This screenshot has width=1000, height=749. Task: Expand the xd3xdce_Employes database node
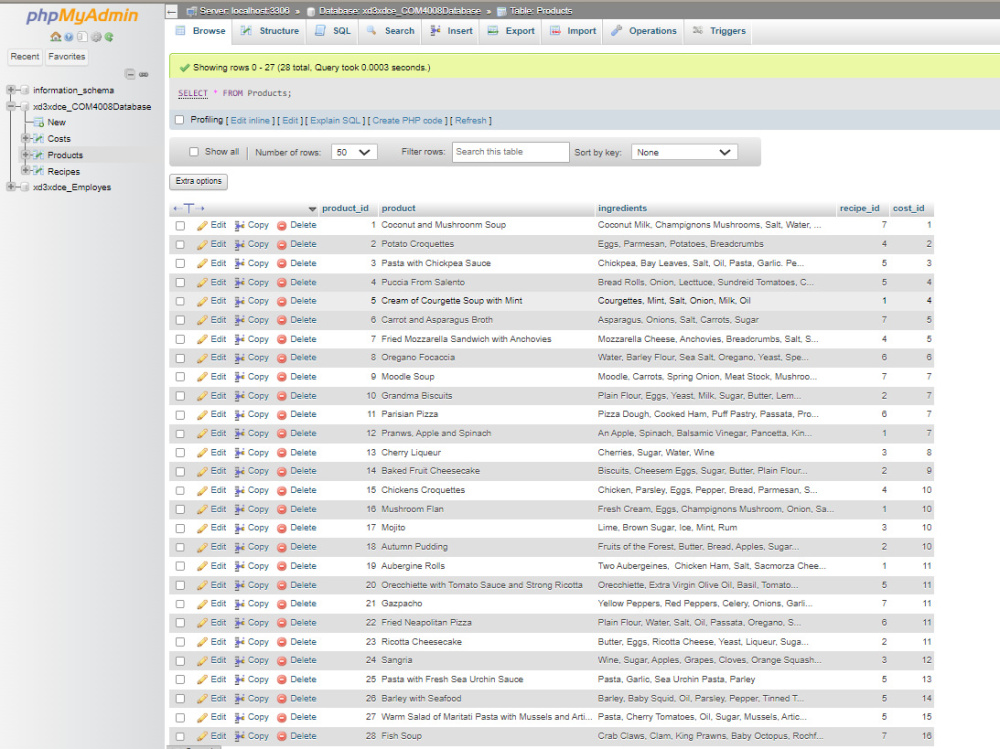click(11, 187)
